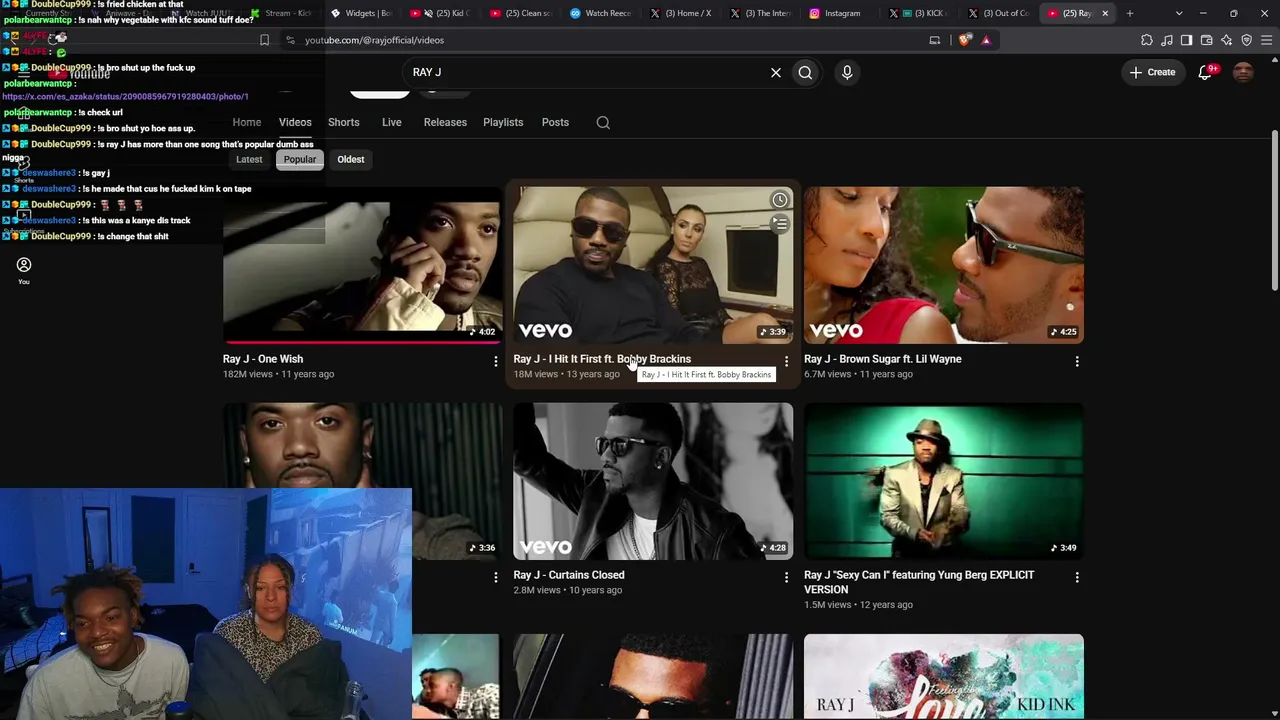
Task: Open the channel Posts tab
Action: click(555, 122)
